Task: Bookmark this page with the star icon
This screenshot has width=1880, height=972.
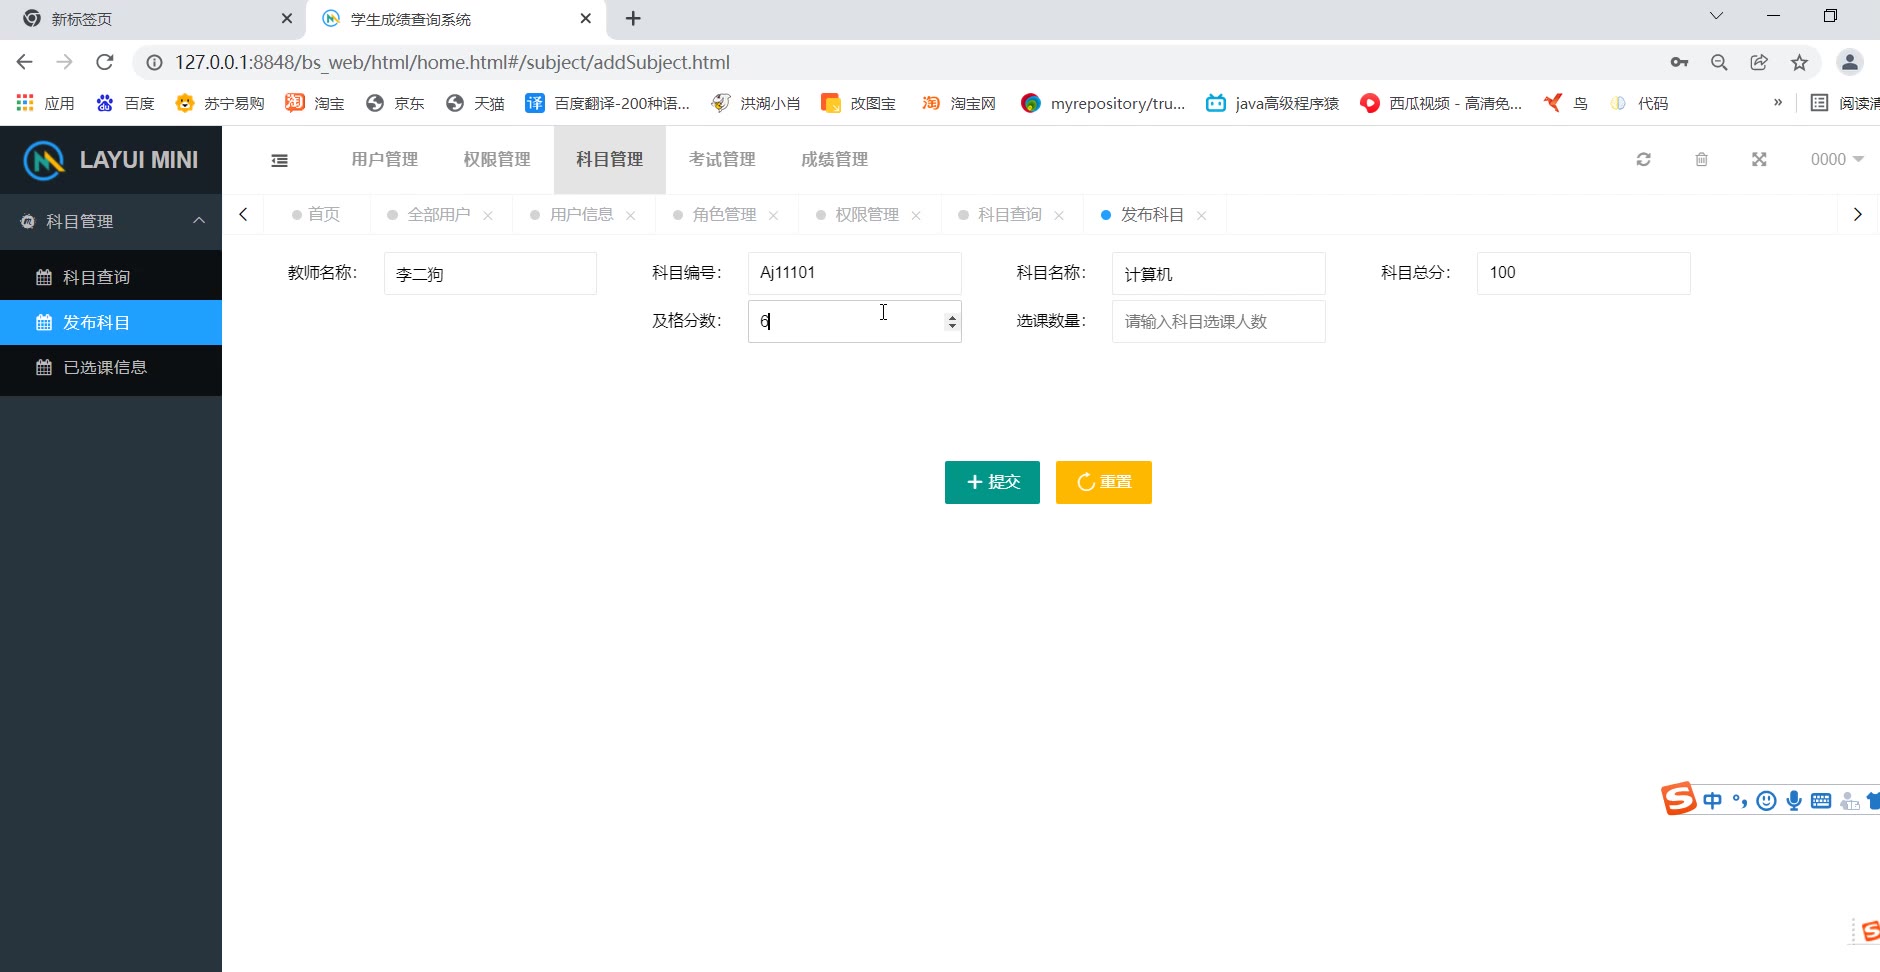Action: (1799, 62)
